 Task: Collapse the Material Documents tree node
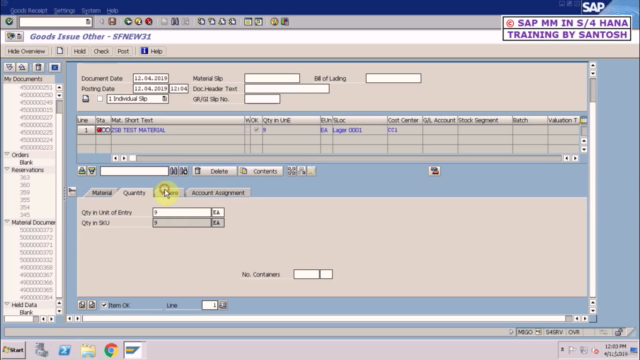click(x=7, y=222)
